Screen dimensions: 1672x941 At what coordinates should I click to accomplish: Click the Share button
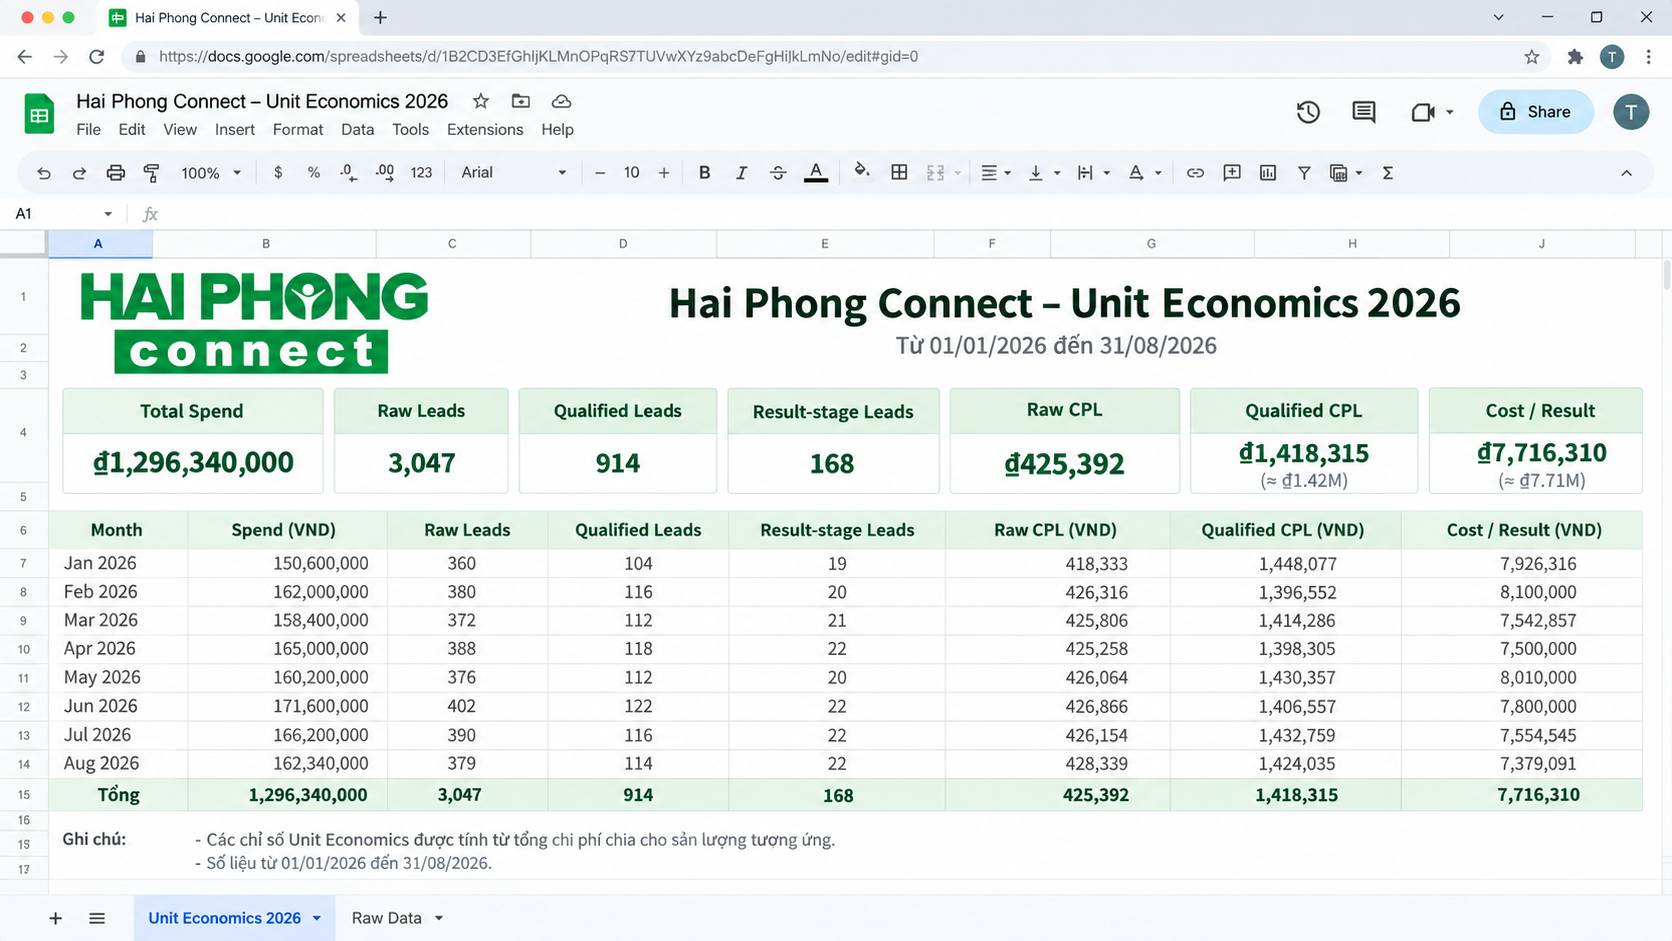(1536, 112)
